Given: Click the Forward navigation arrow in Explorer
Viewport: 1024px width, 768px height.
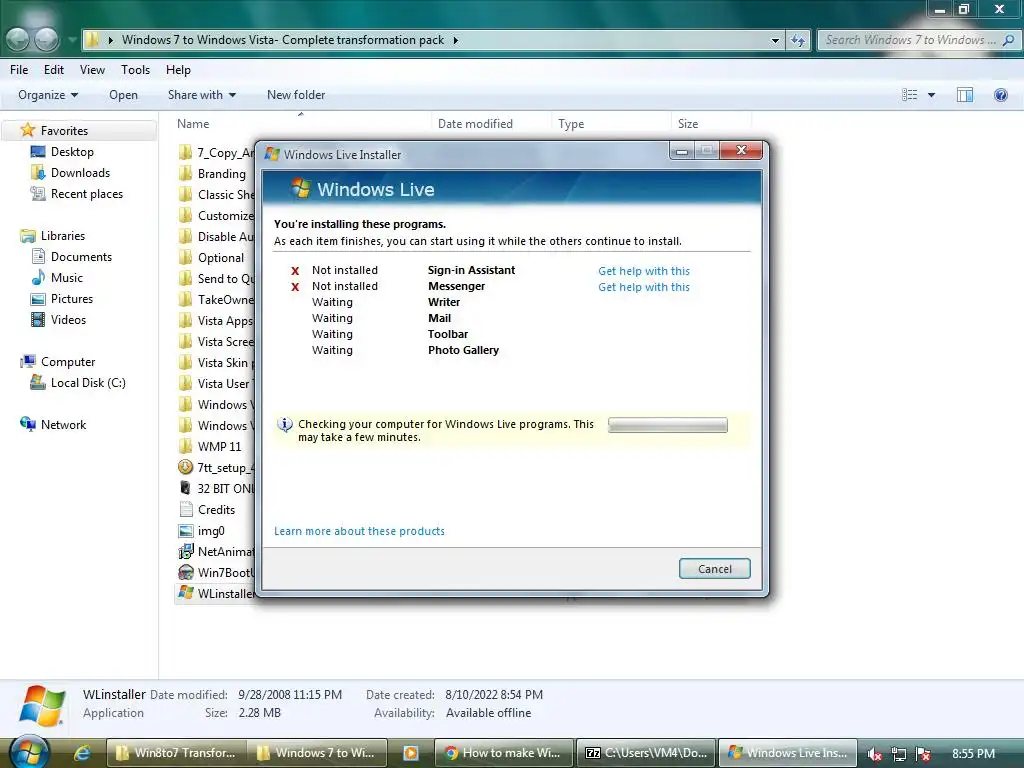Looking at the screenshot, I should (x=46, y=40).
